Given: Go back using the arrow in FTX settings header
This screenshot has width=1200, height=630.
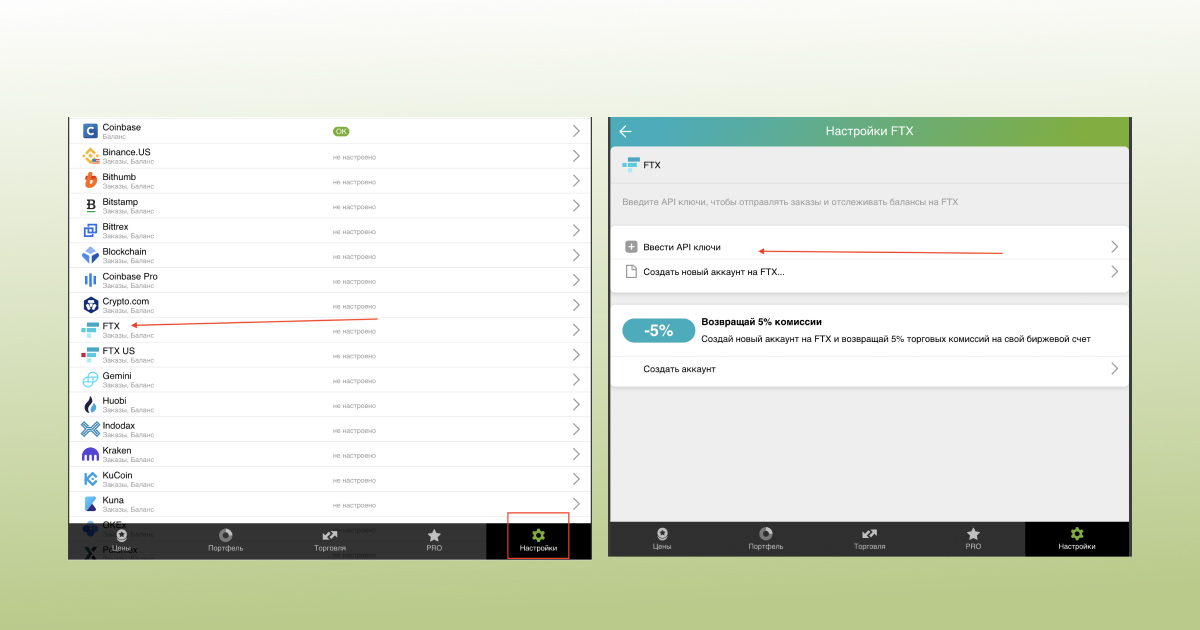Looking at the screenshot, I should pyautogui.click(x=625, y=131).
